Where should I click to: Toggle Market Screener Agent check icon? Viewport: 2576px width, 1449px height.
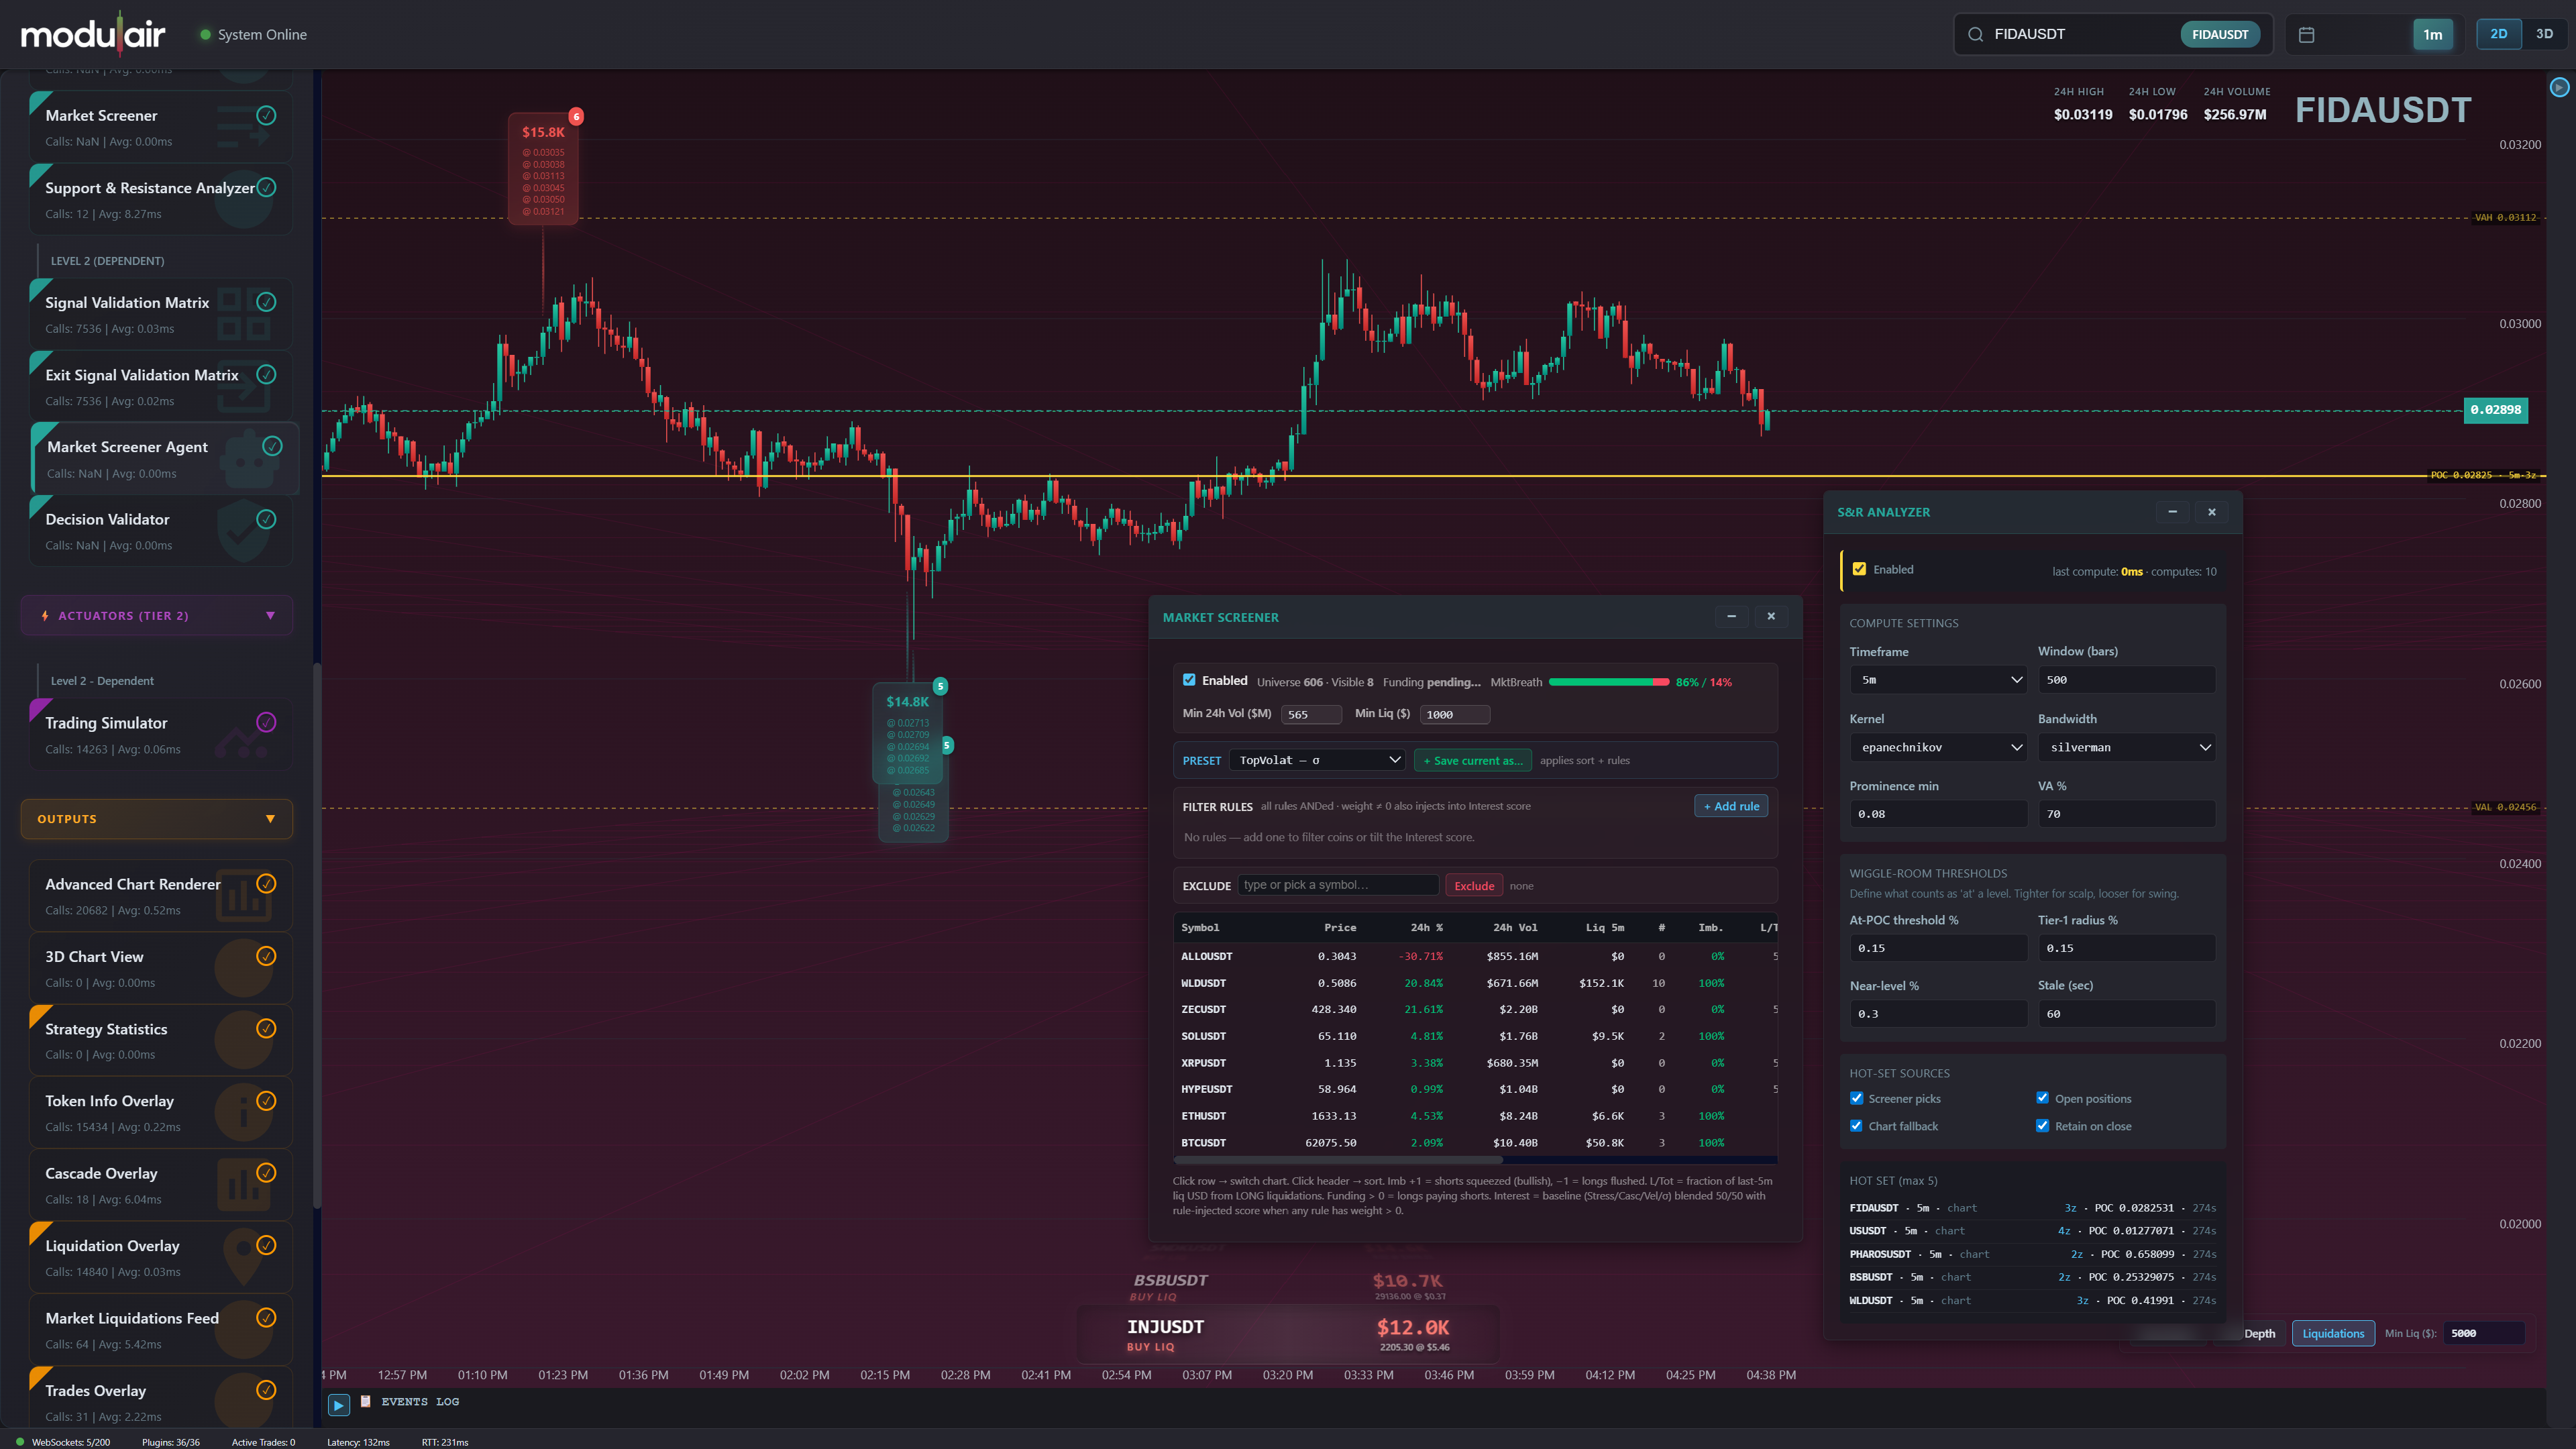(272, 446)
